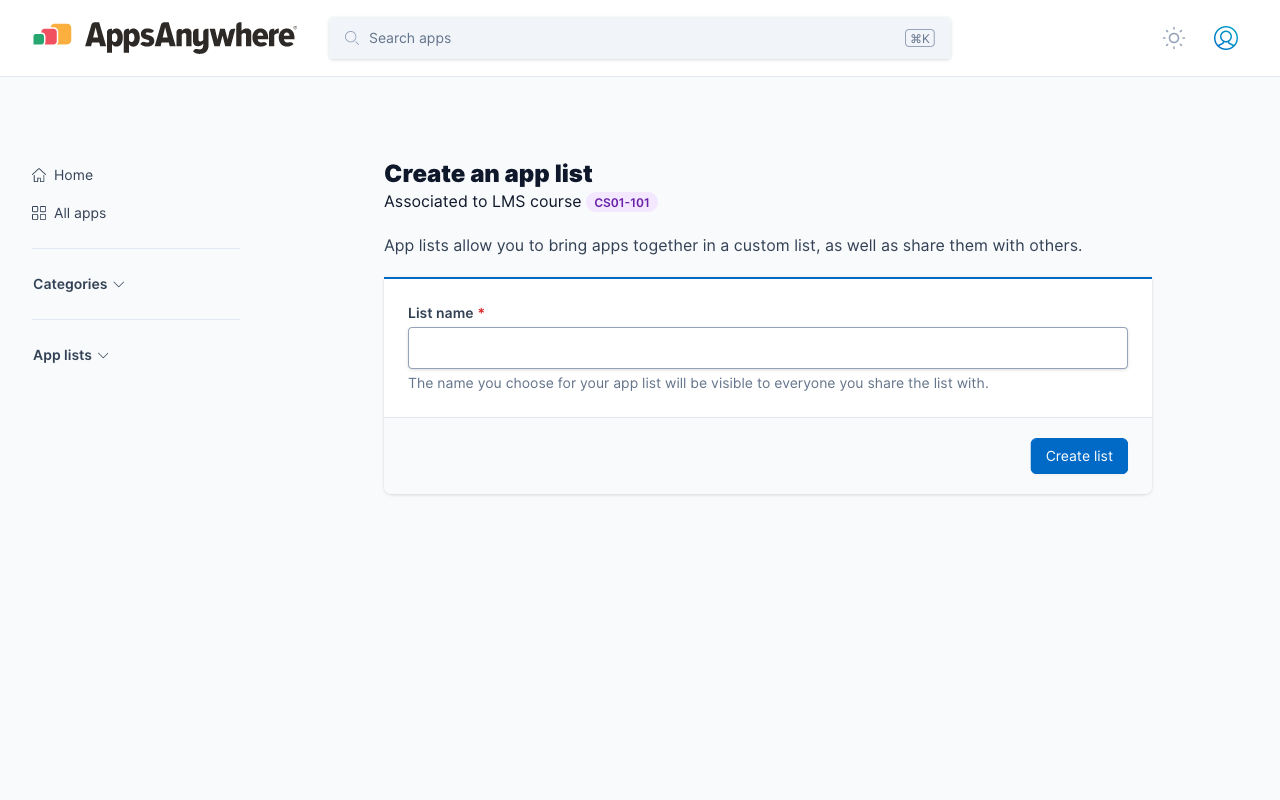Click the AppsAnywhere wordmark in the header
Viewport: 1280px width, 800px height.
coord(190,38)
